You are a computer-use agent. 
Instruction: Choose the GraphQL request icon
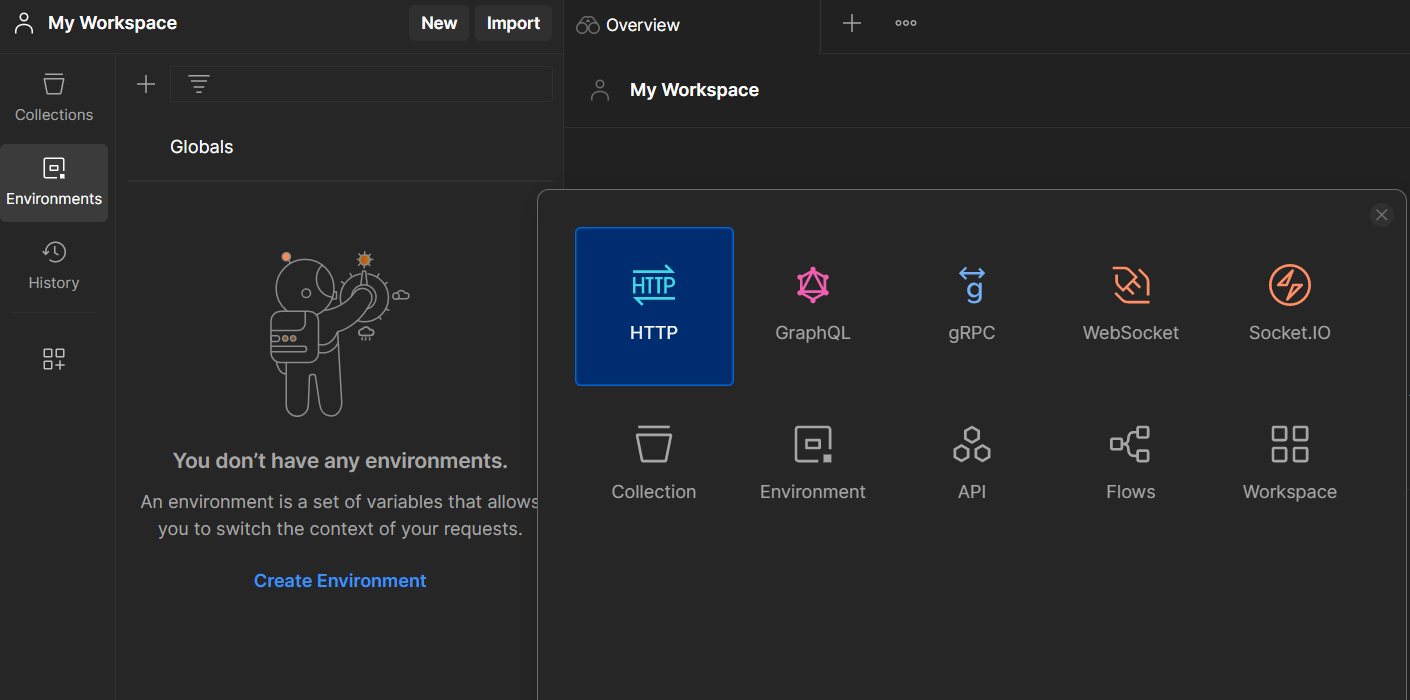click(813, 285)
